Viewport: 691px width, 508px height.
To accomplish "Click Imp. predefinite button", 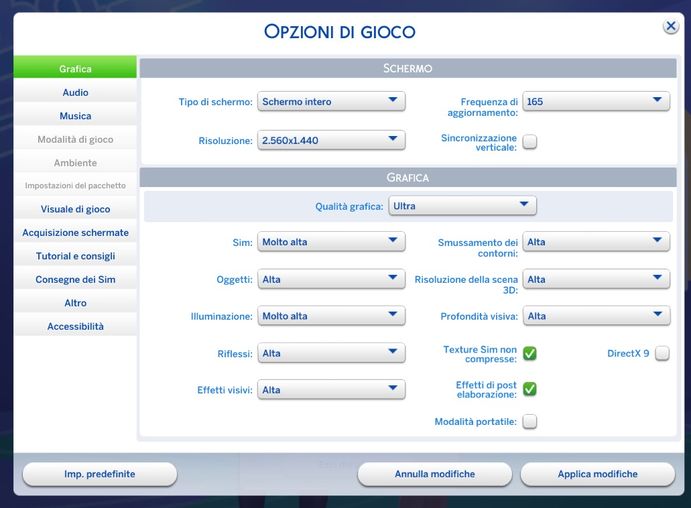I will tap(99, 474).
